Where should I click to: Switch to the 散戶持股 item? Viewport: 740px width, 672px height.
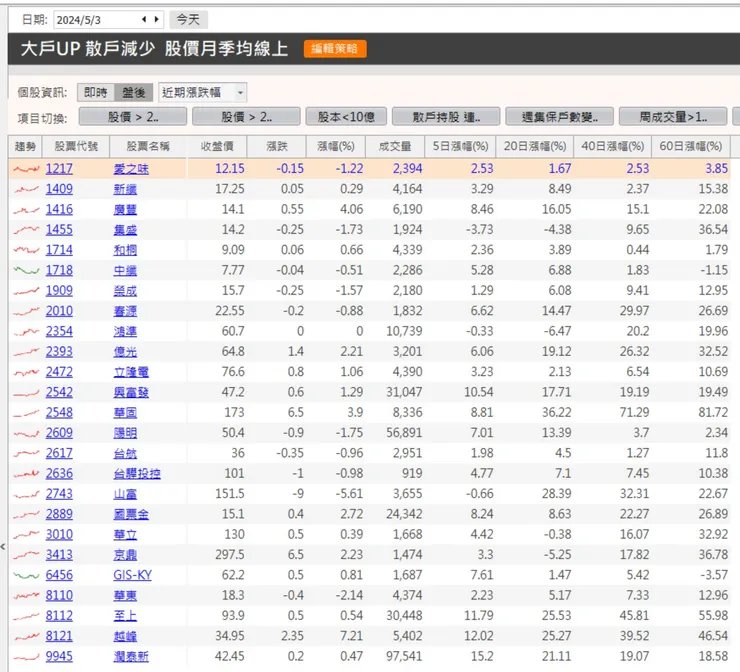pos(446,117)
